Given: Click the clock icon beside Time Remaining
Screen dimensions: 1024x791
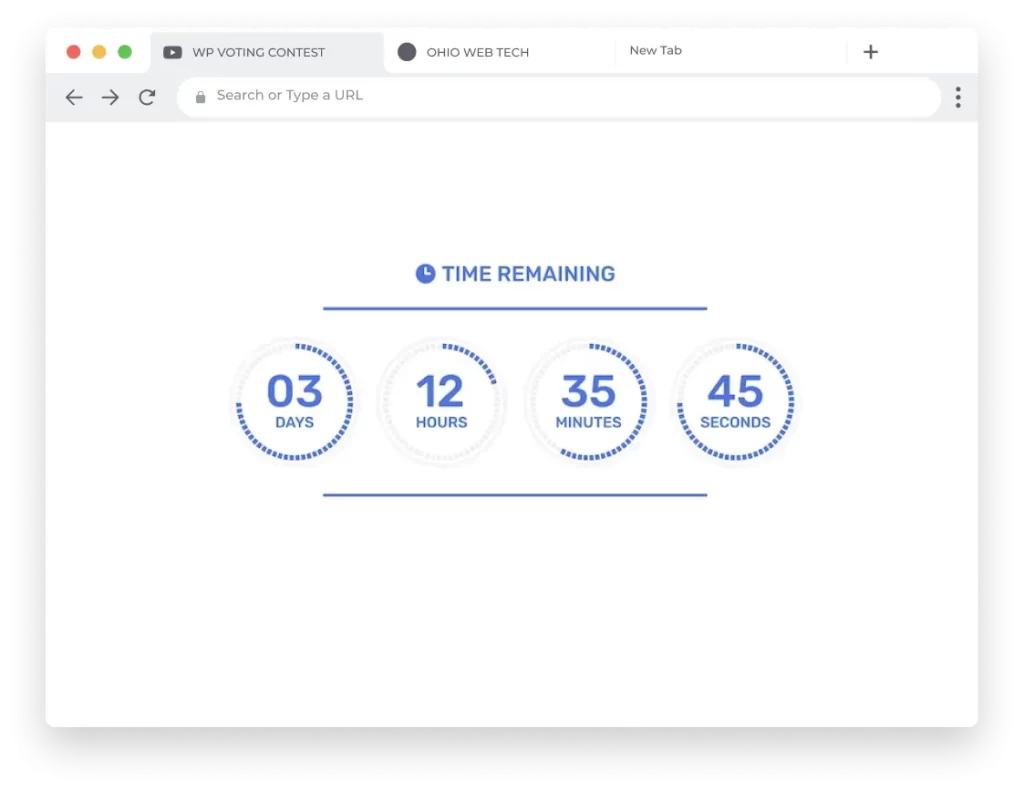Looking at the screenshot, I should (x=425, y=274).
